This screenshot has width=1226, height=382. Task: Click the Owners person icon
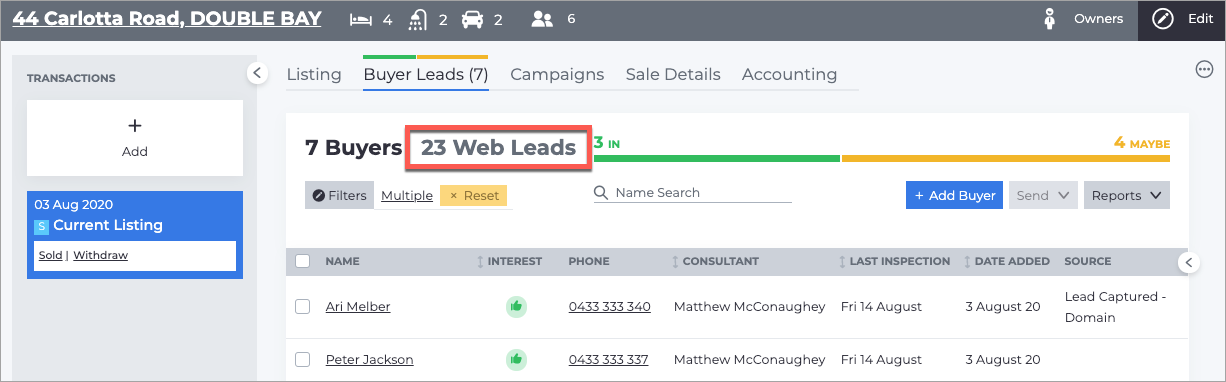pos(1050,19)
